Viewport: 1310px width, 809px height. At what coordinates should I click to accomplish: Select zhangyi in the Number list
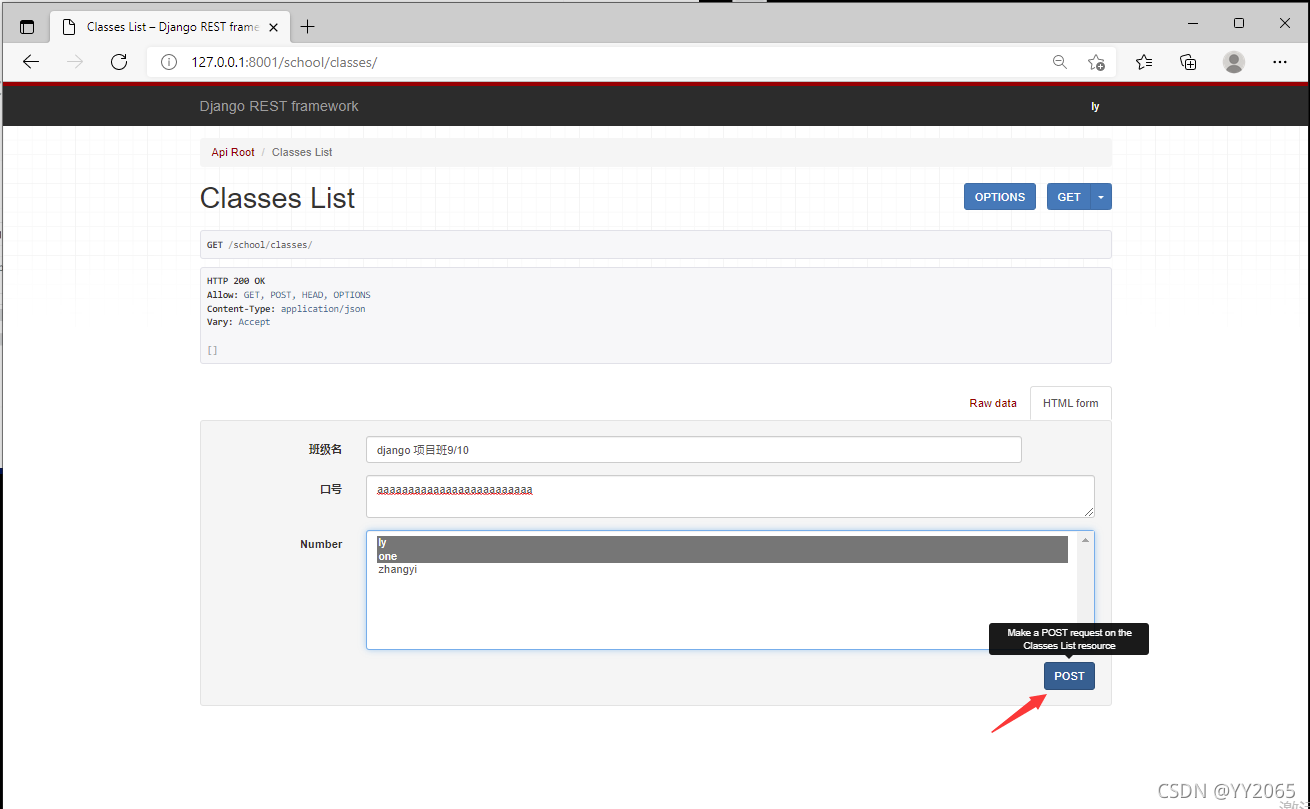[722, 570]
